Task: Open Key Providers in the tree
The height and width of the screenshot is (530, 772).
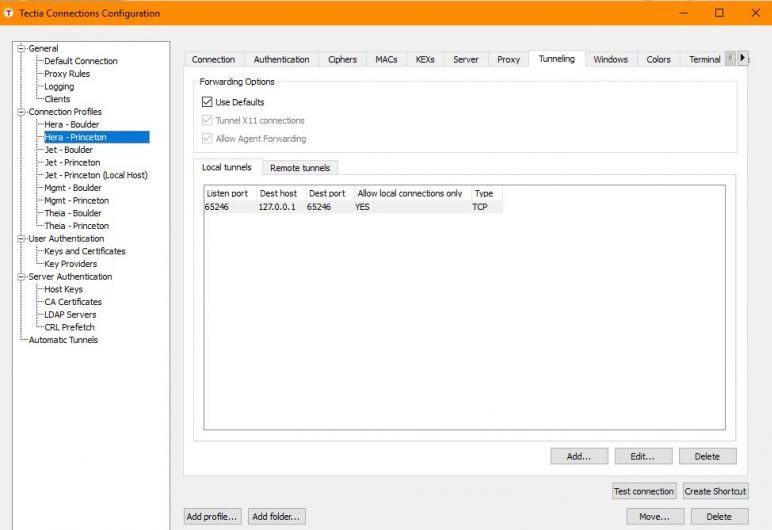Action: click(70, 264)
